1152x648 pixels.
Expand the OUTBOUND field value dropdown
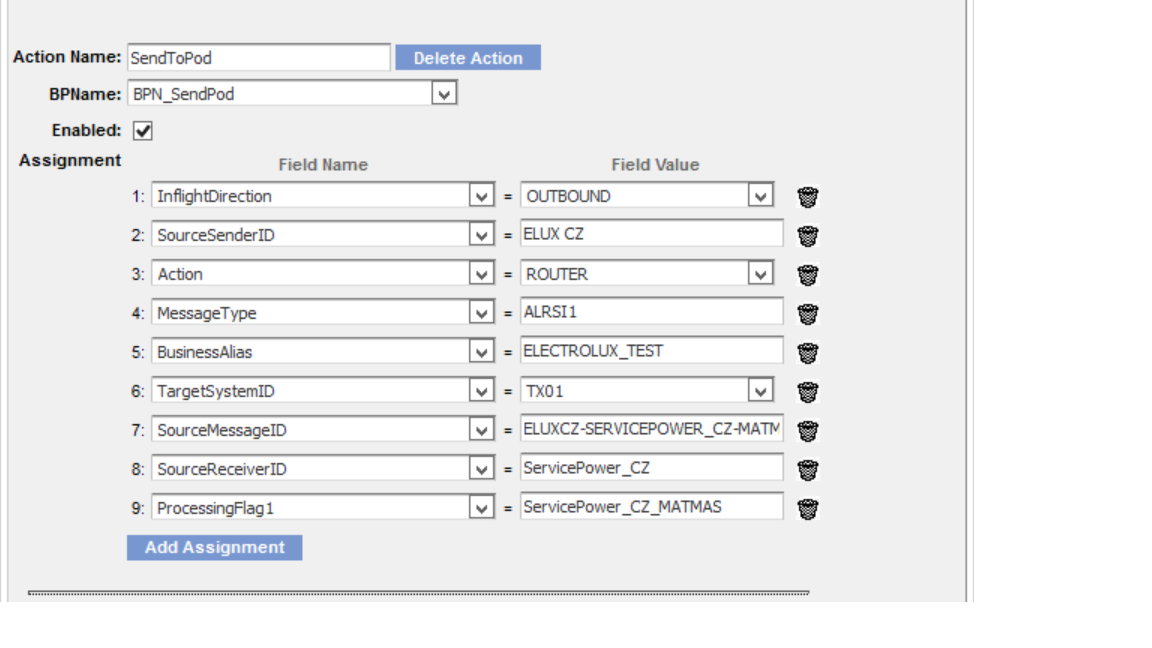761,196
